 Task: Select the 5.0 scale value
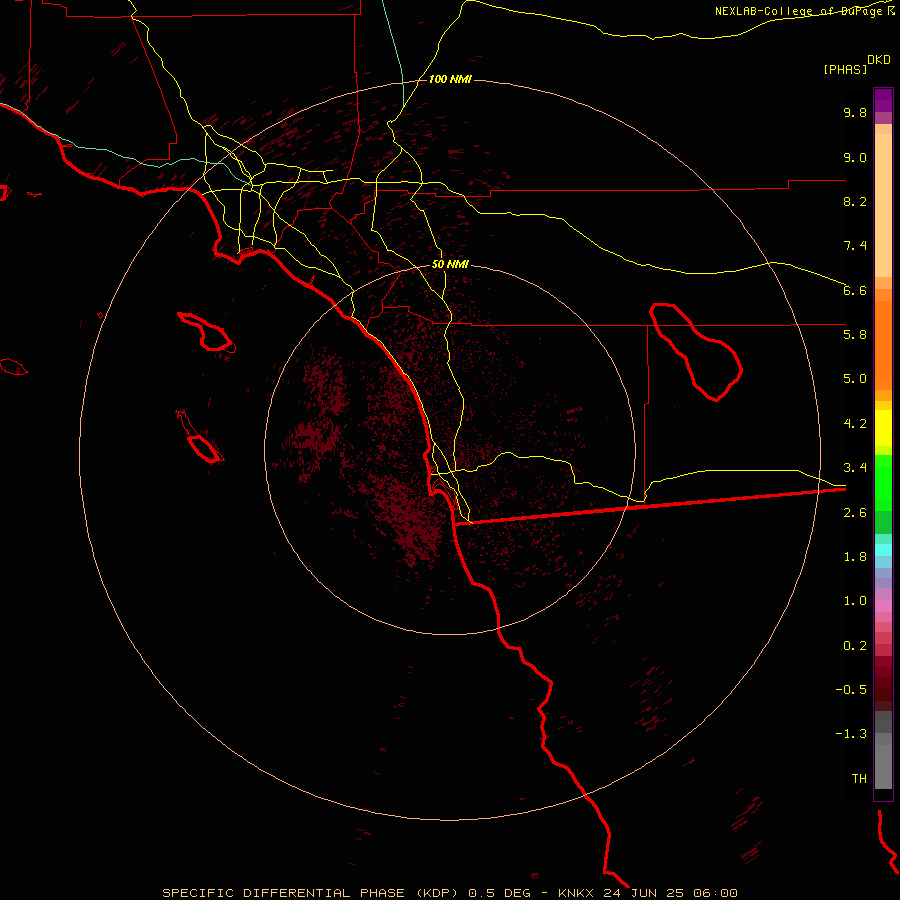(855, 379)
